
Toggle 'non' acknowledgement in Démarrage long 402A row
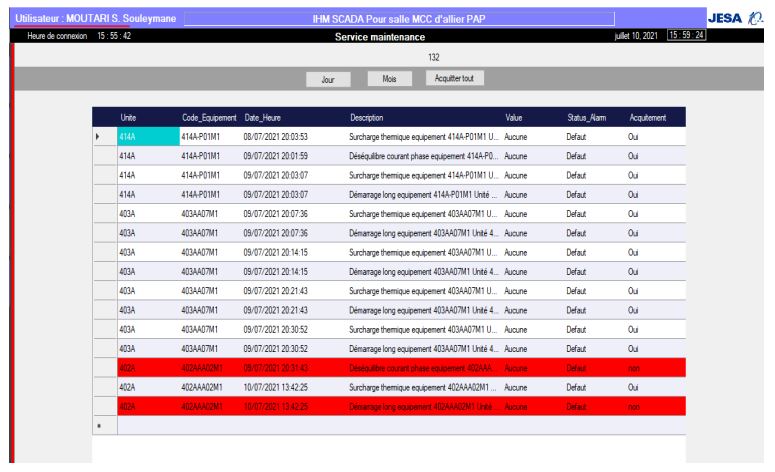[636, 407]
